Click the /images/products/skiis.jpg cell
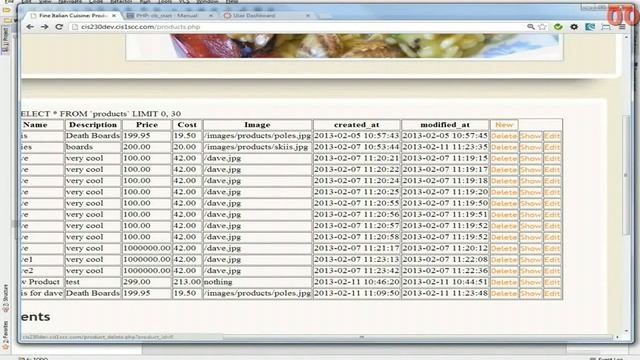The width and height of the screenshot is (640, 360). click(x=258, y=147)
